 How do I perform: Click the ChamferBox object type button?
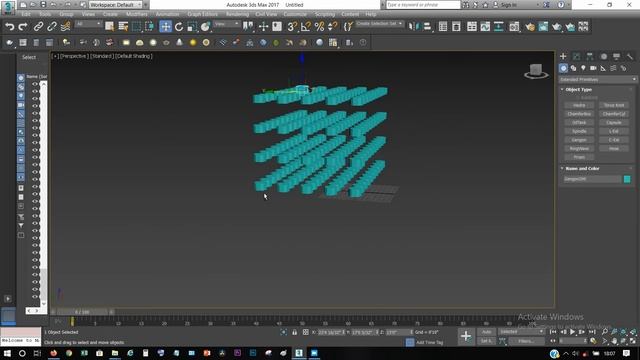pyautogui.click(x=579, y=114)
